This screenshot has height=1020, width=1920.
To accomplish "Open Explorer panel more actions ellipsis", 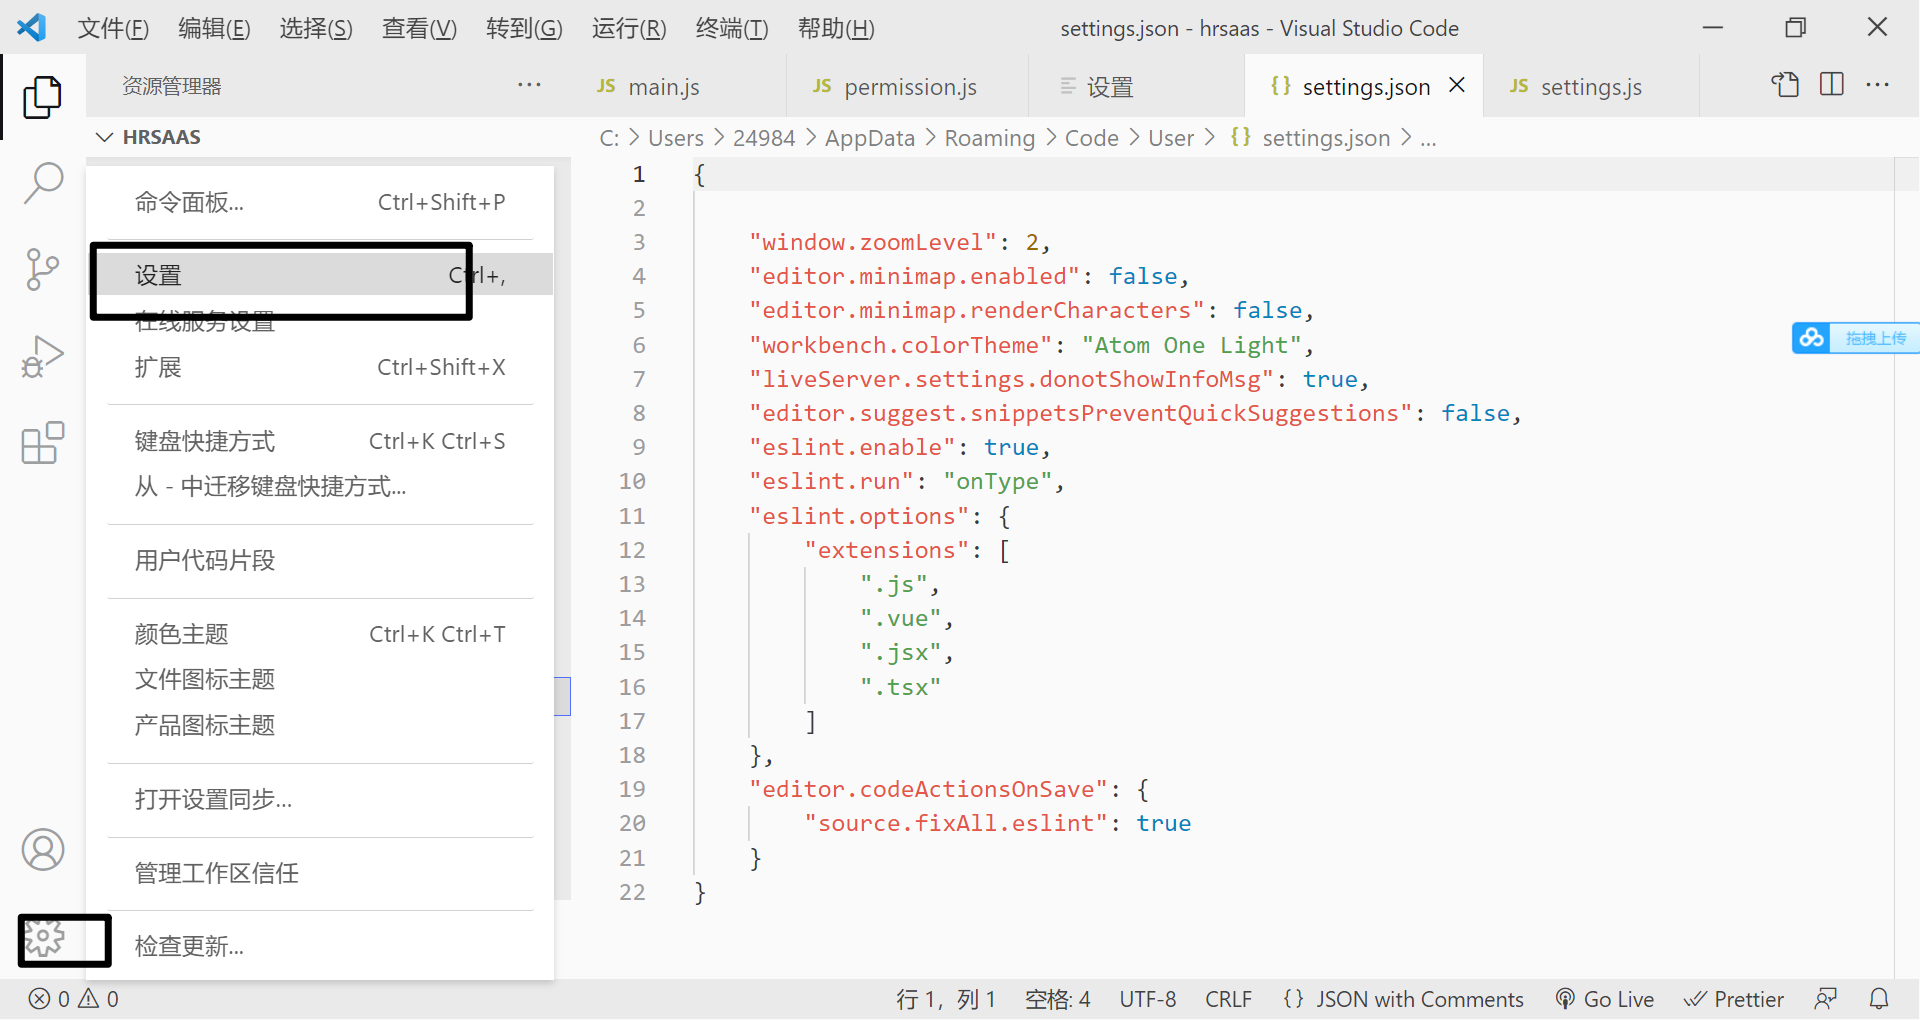I will 529,85.
